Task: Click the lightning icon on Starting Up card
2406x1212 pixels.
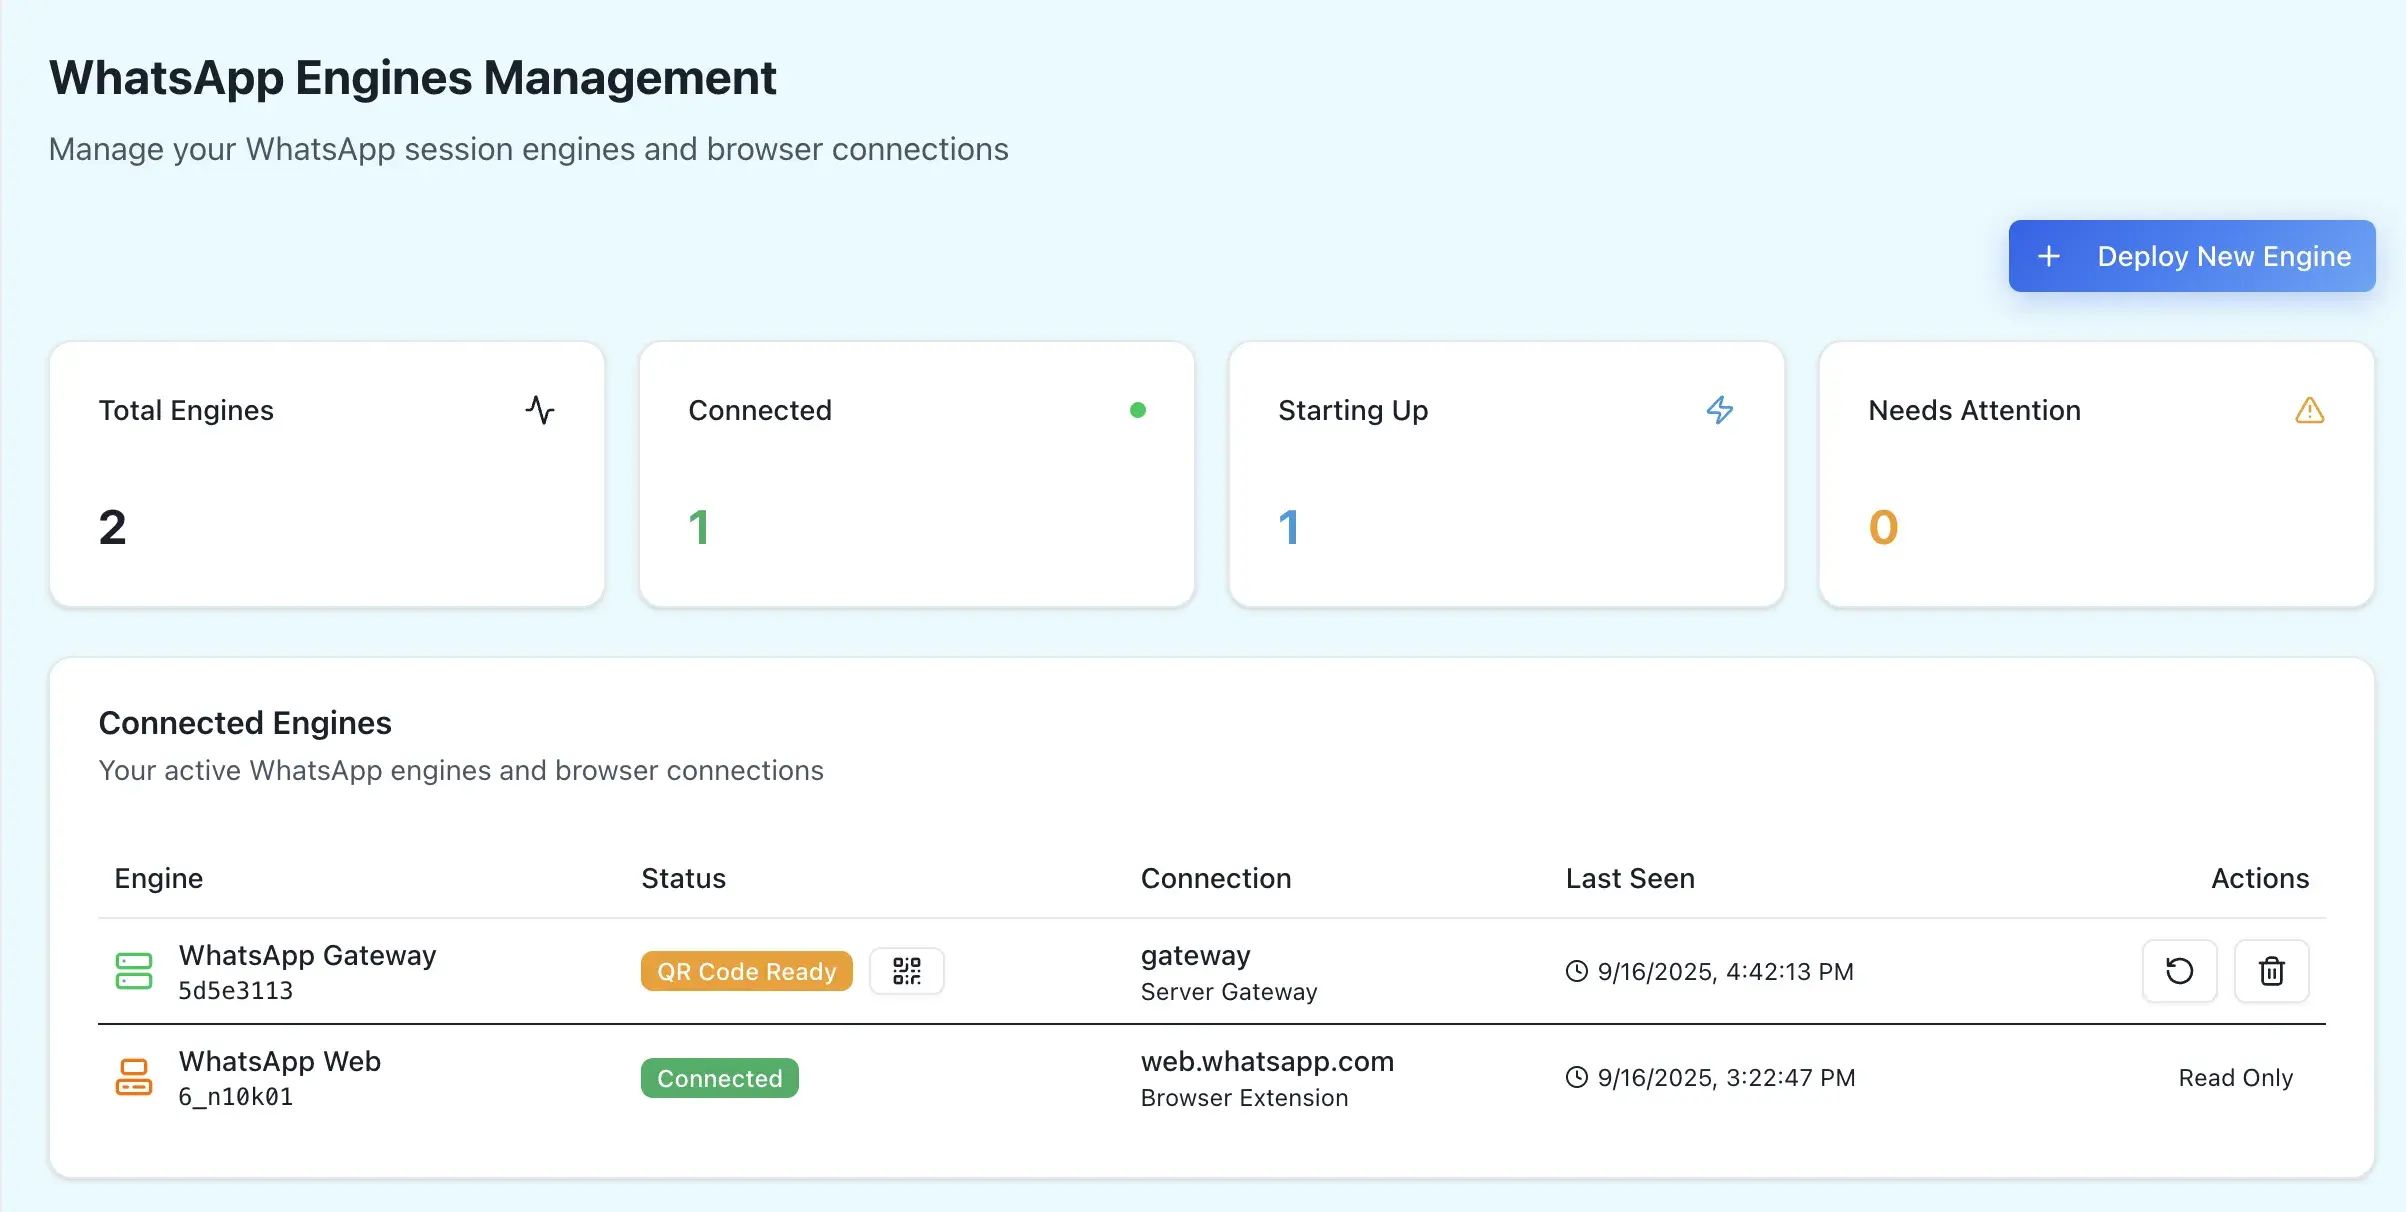Action: pyautogui.click(x=1722, y=410)
